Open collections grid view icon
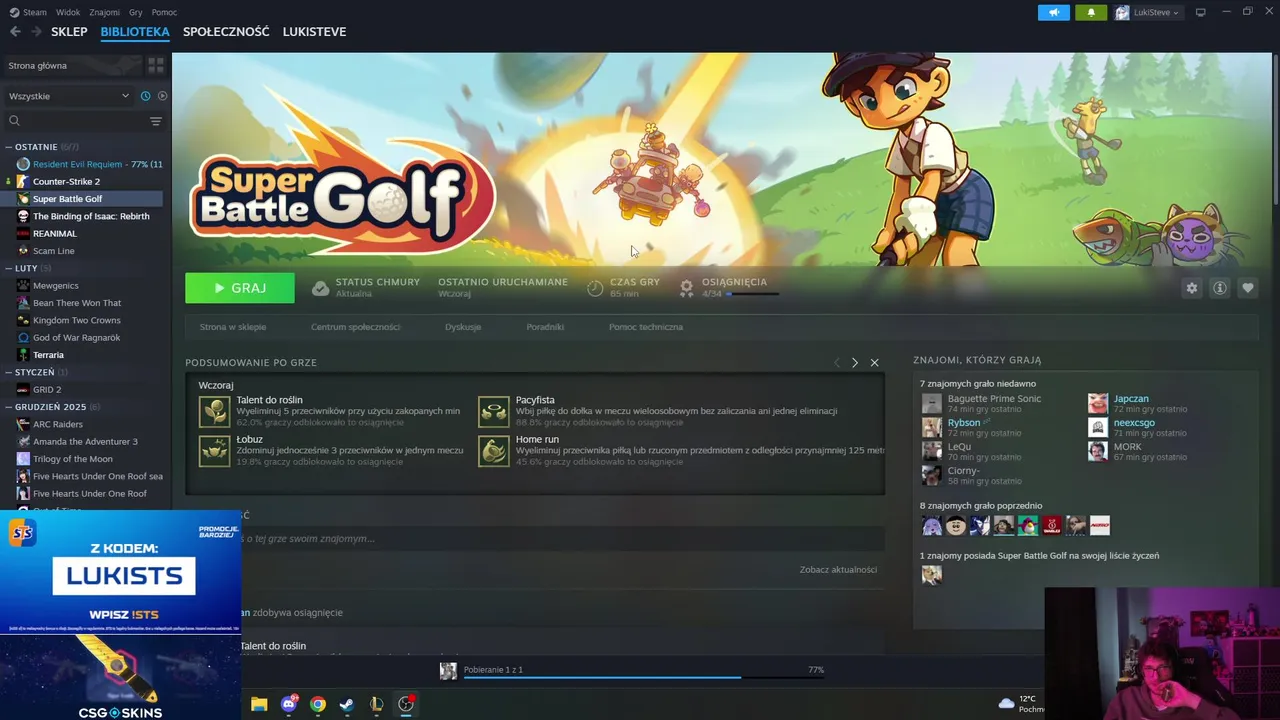 (156, 65)
